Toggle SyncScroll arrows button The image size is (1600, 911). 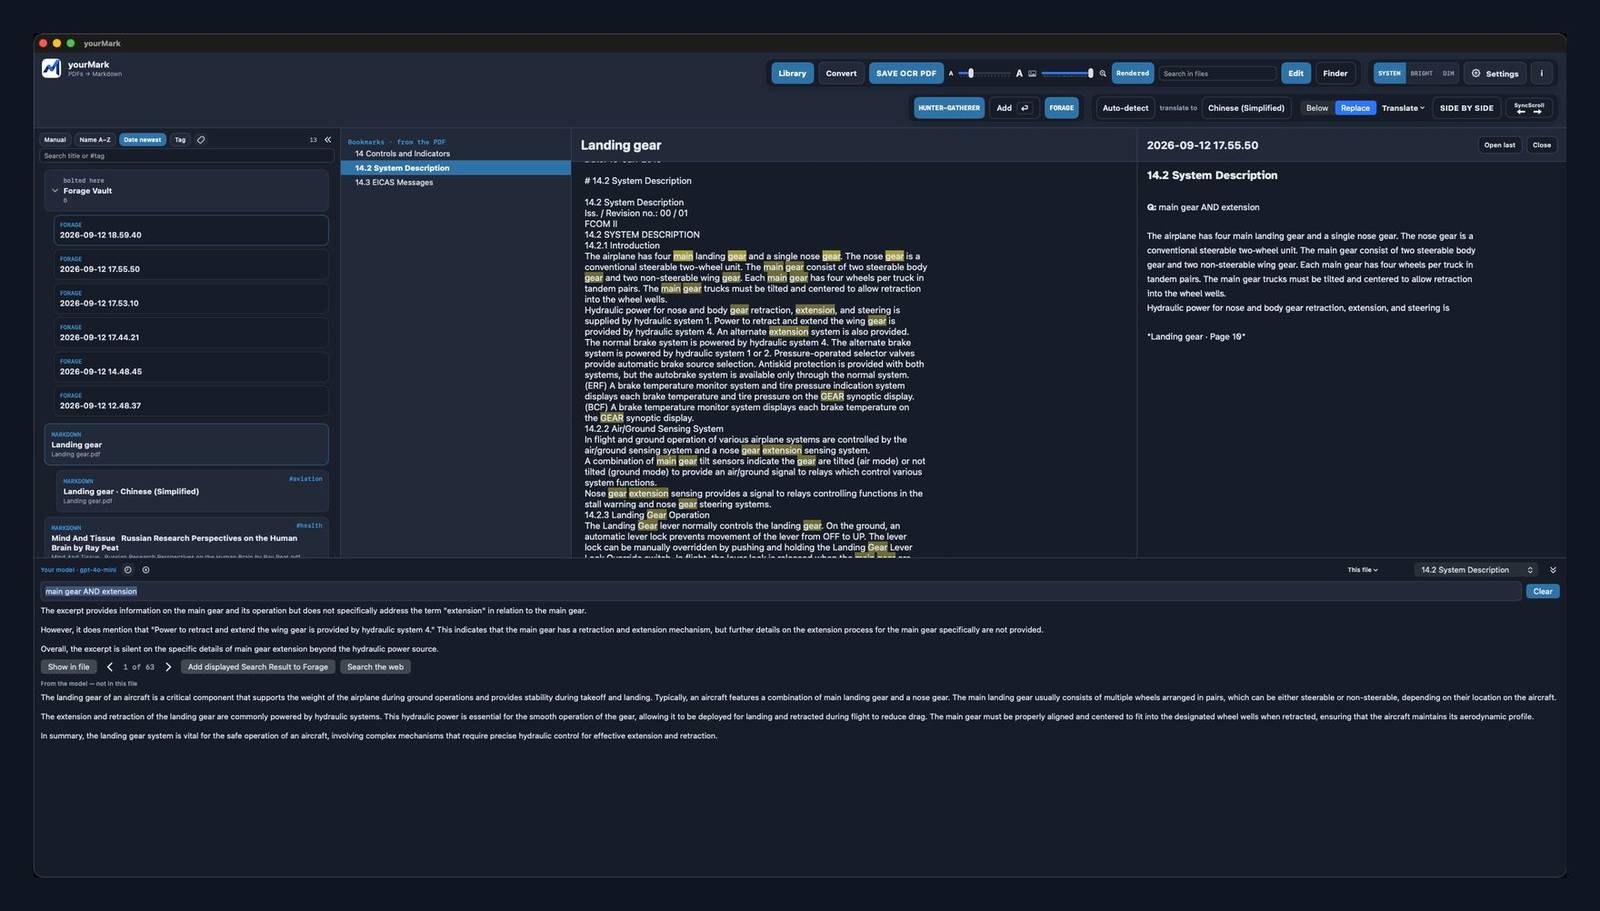pos(1529,108)
